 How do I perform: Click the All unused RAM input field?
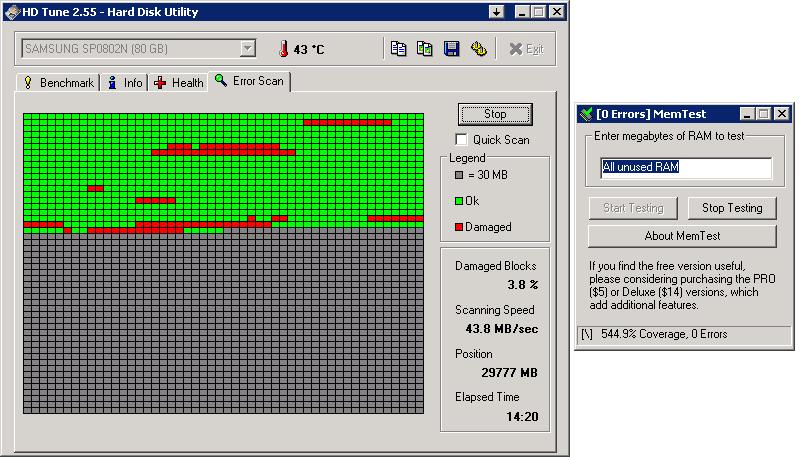(x=686, y=167)
